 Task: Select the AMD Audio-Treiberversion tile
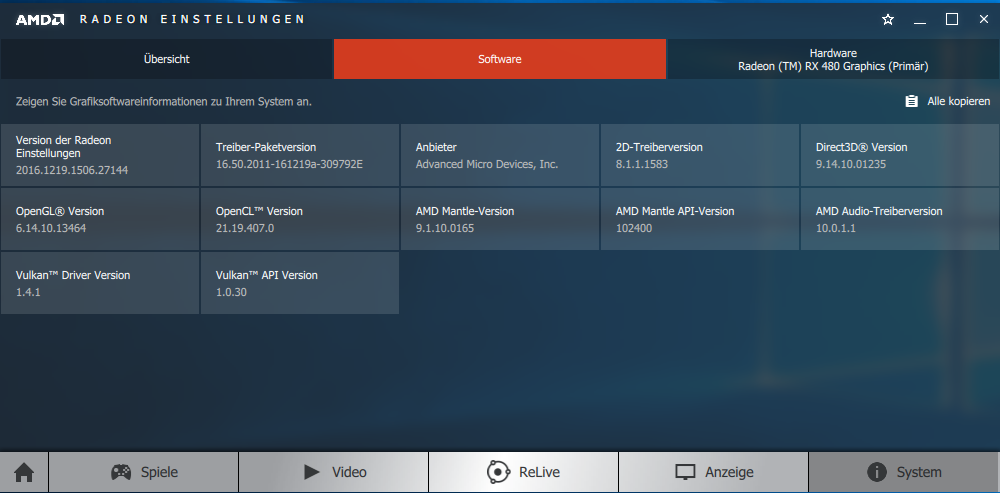(x=900, y=219)
